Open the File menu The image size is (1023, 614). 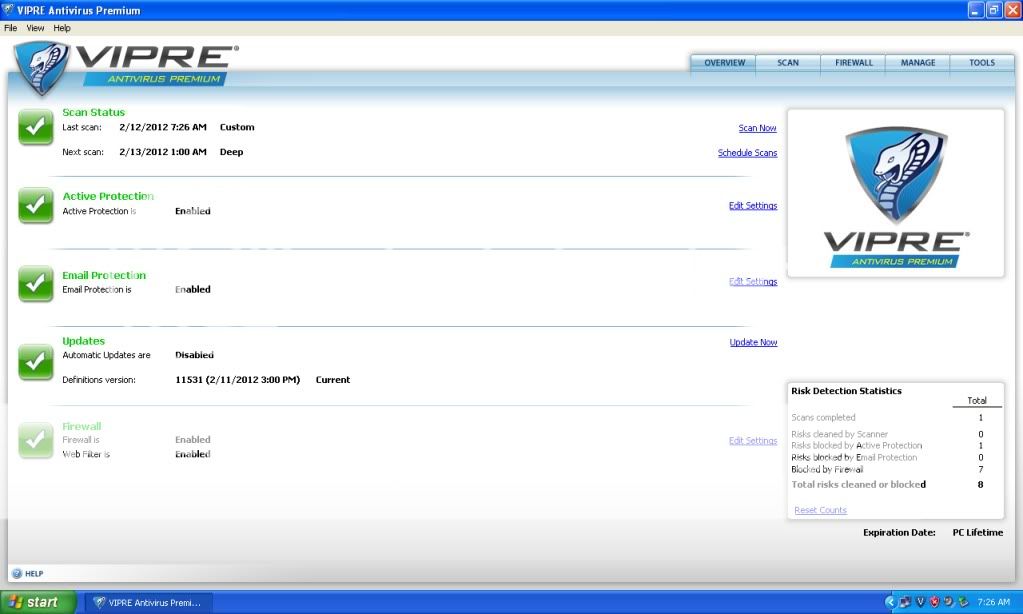point(11,28)
